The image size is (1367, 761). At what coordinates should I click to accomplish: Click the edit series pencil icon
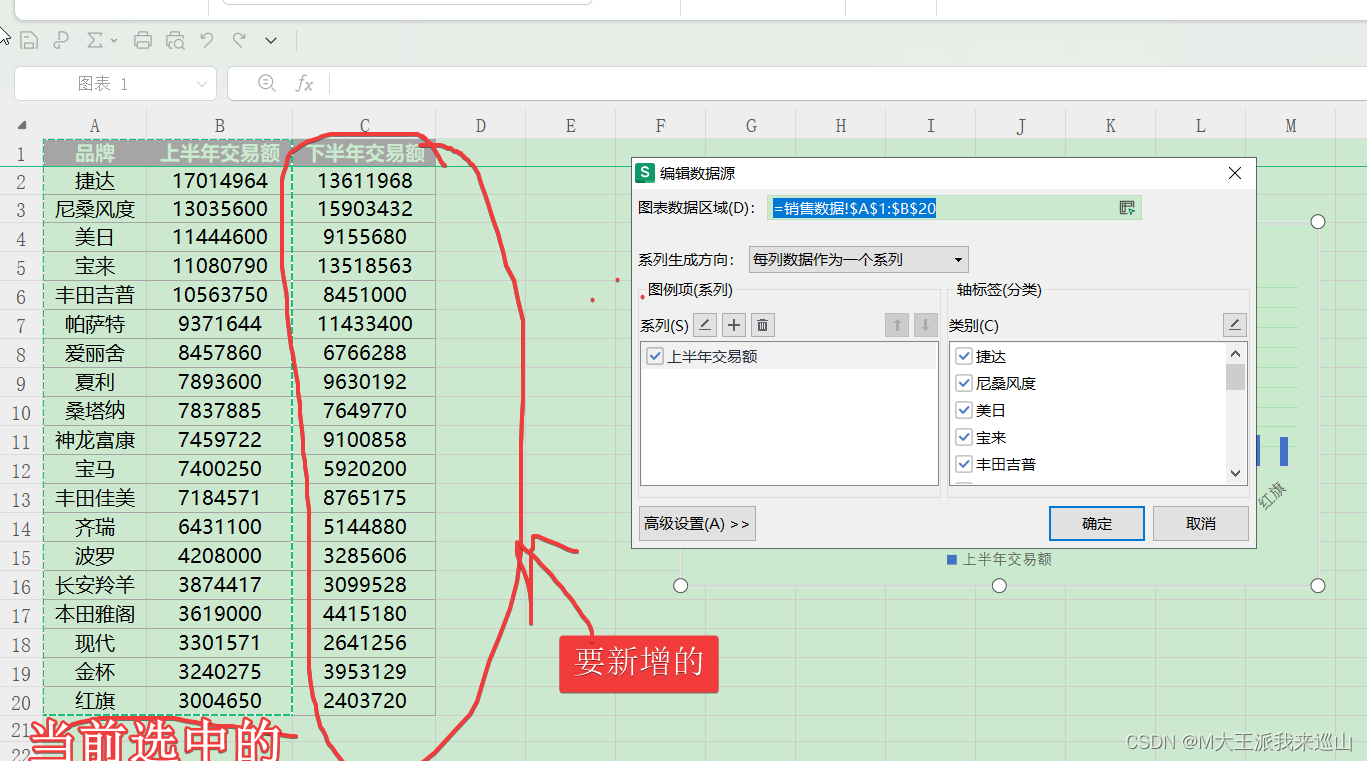706,325
